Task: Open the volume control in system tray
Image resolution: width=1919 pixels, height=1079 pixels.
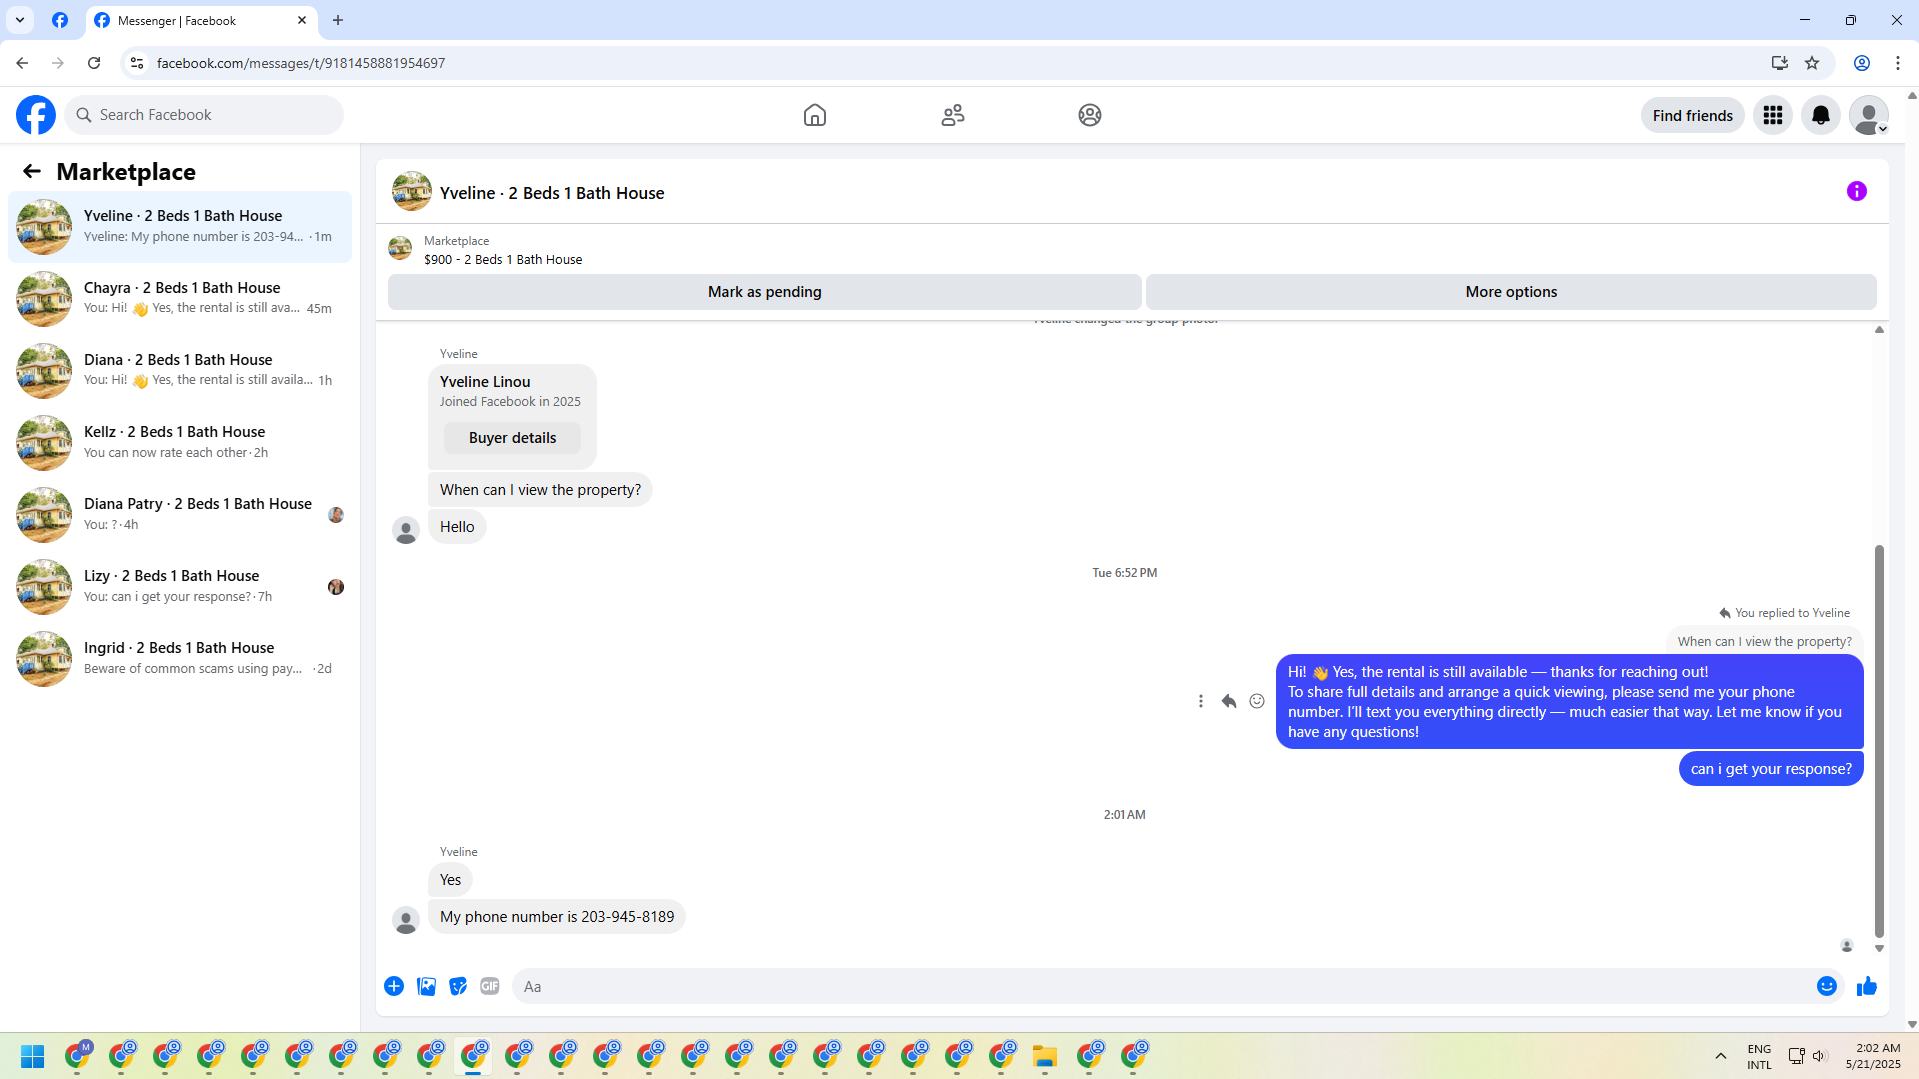Action: click(x=1819, y=1056)
